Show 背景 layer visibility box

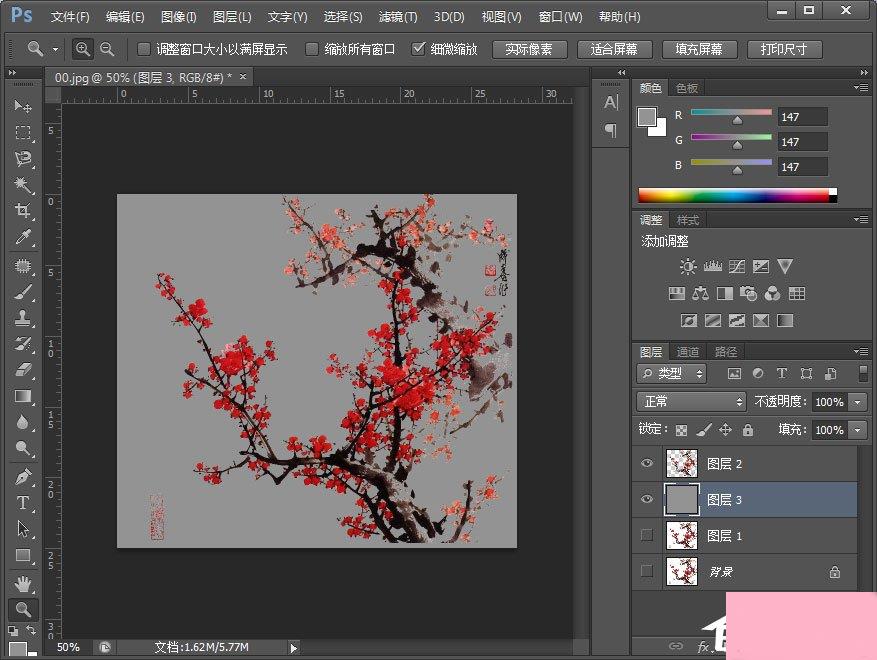[647, 571]
